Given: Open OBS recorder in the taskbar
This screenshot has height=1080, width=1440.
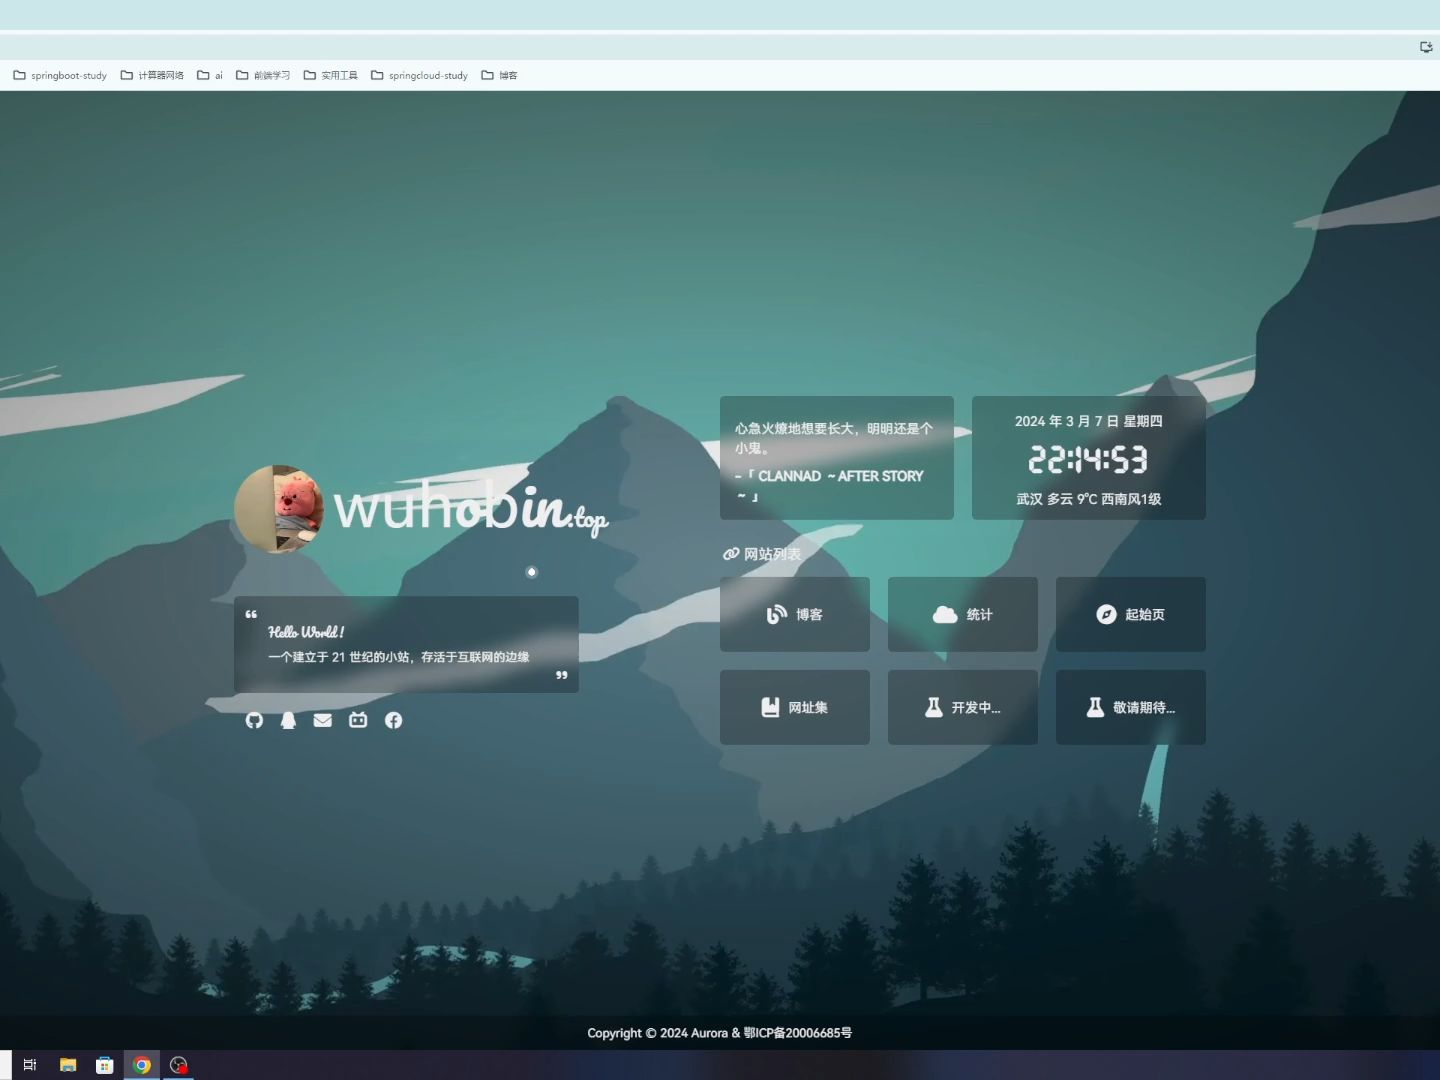Looking at the screenshot, I should pos(179,1065).
